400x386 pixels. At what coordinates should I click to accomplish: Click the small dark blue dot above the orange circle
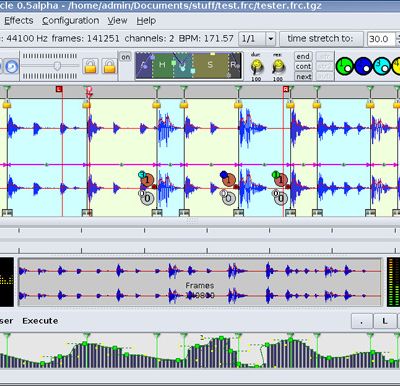pos(224,174)
